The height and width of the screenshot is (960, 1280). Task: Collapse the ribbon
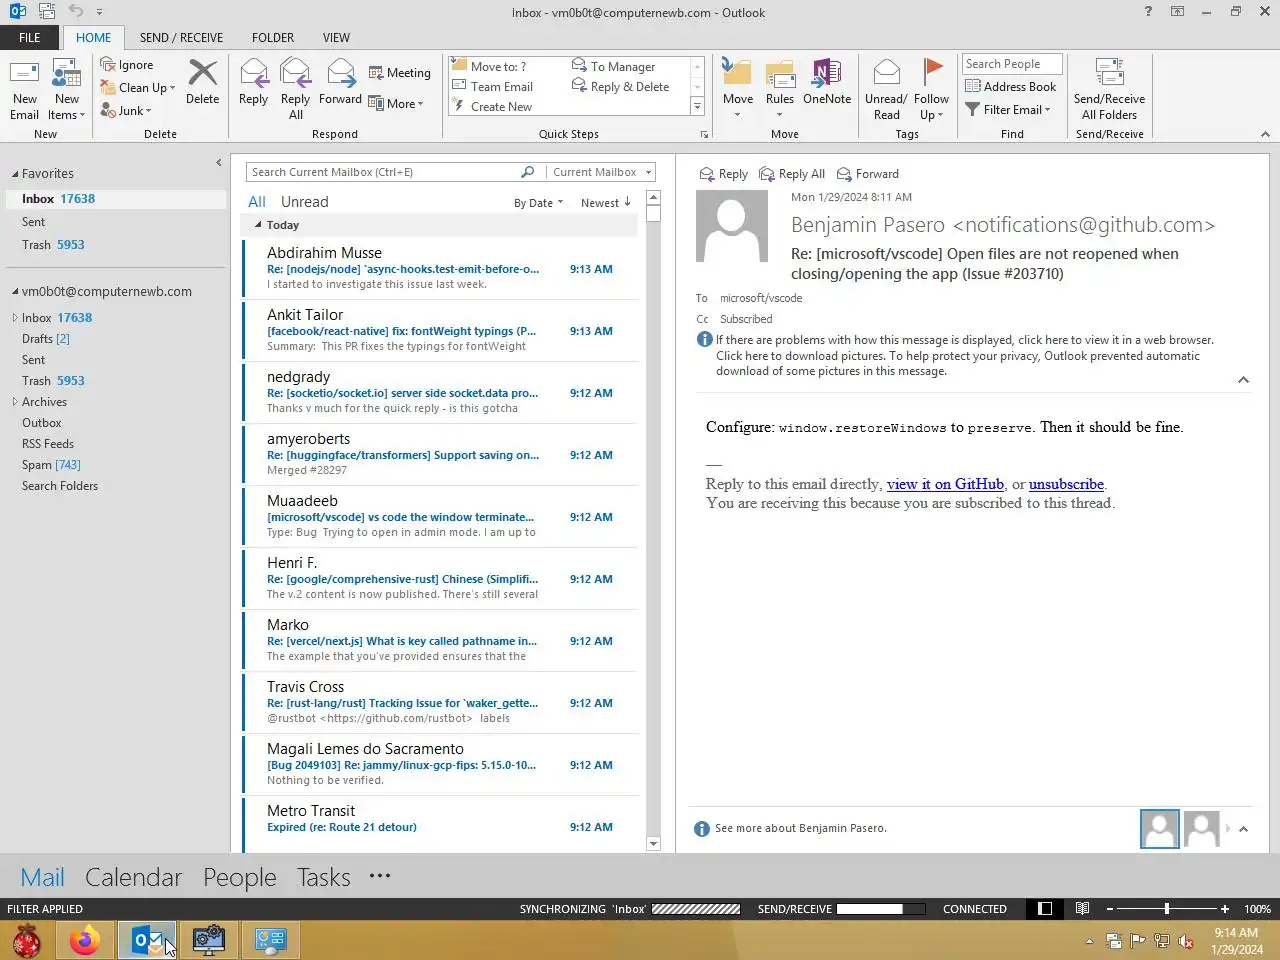pyautogui.click(x=1265, y=134)
